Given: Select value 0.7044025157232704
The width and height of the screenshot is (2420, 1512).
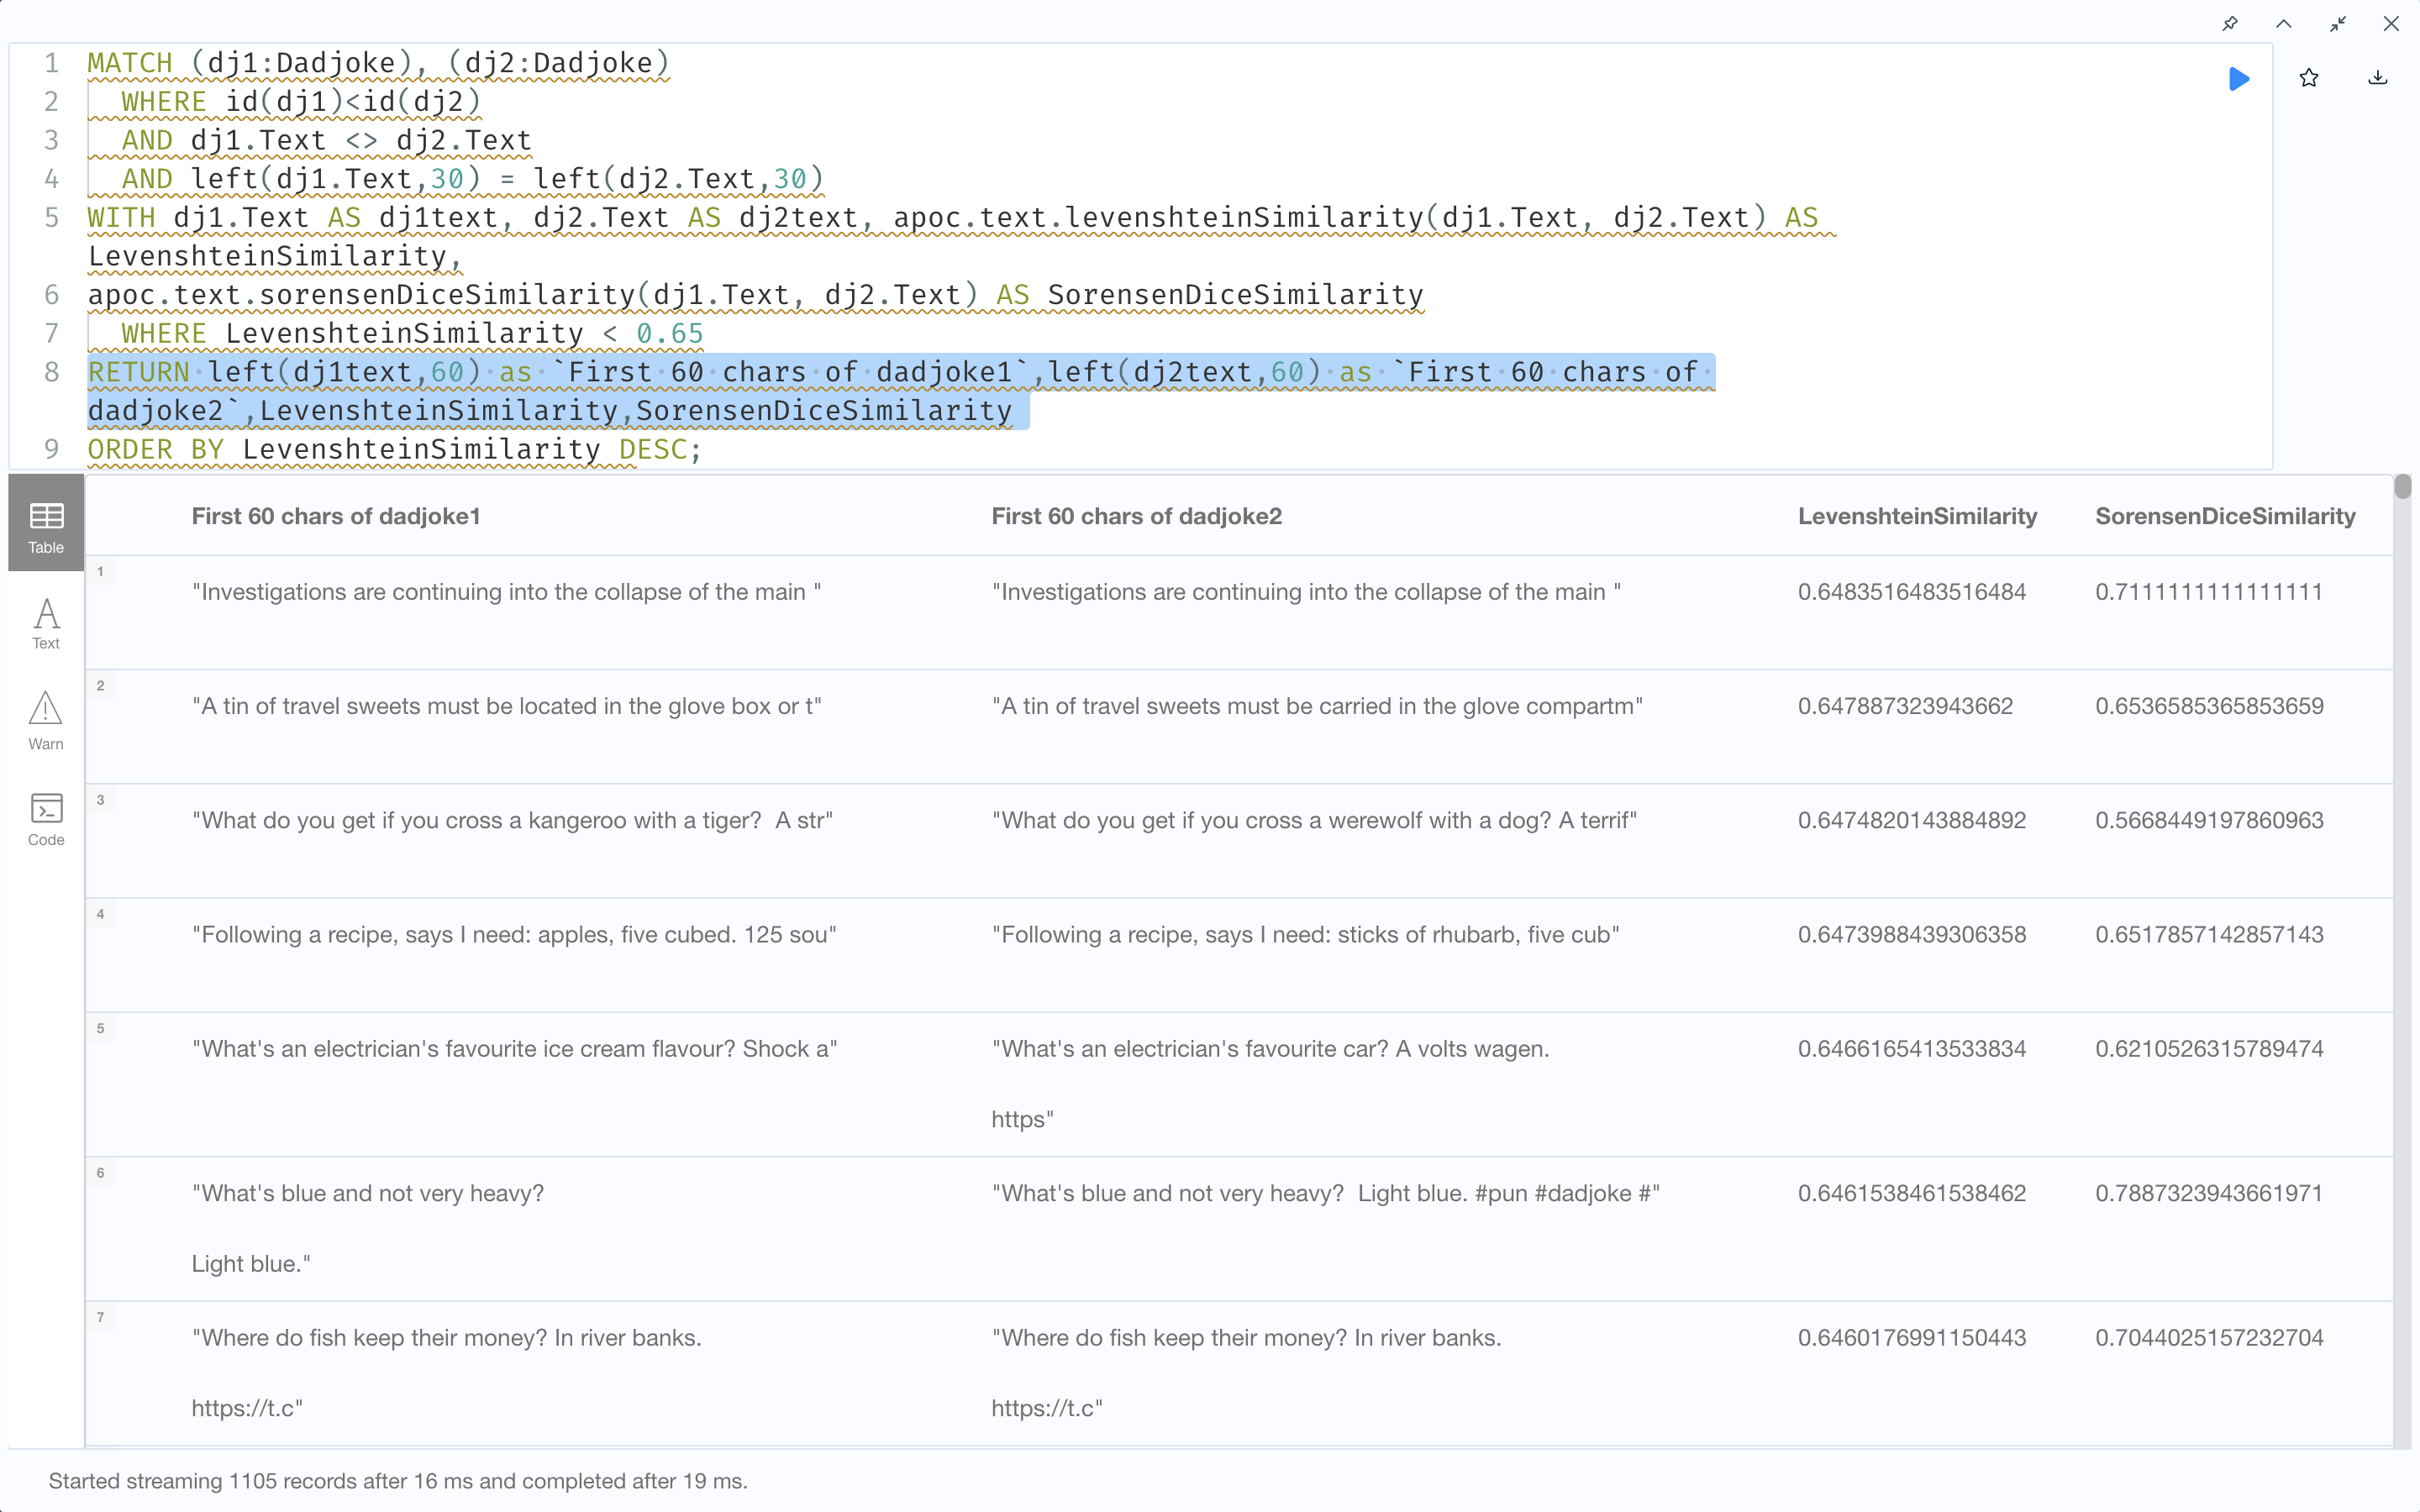Looking at the screenshot, I should (x=2209, y=1338).
